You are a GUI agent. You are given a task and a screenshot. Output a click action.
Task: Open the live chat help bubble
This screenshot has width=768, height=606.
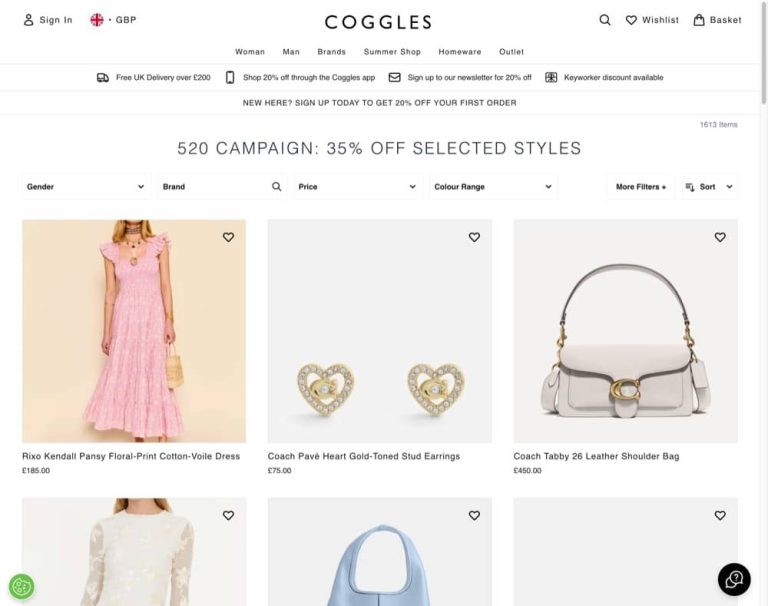[734, 579]
